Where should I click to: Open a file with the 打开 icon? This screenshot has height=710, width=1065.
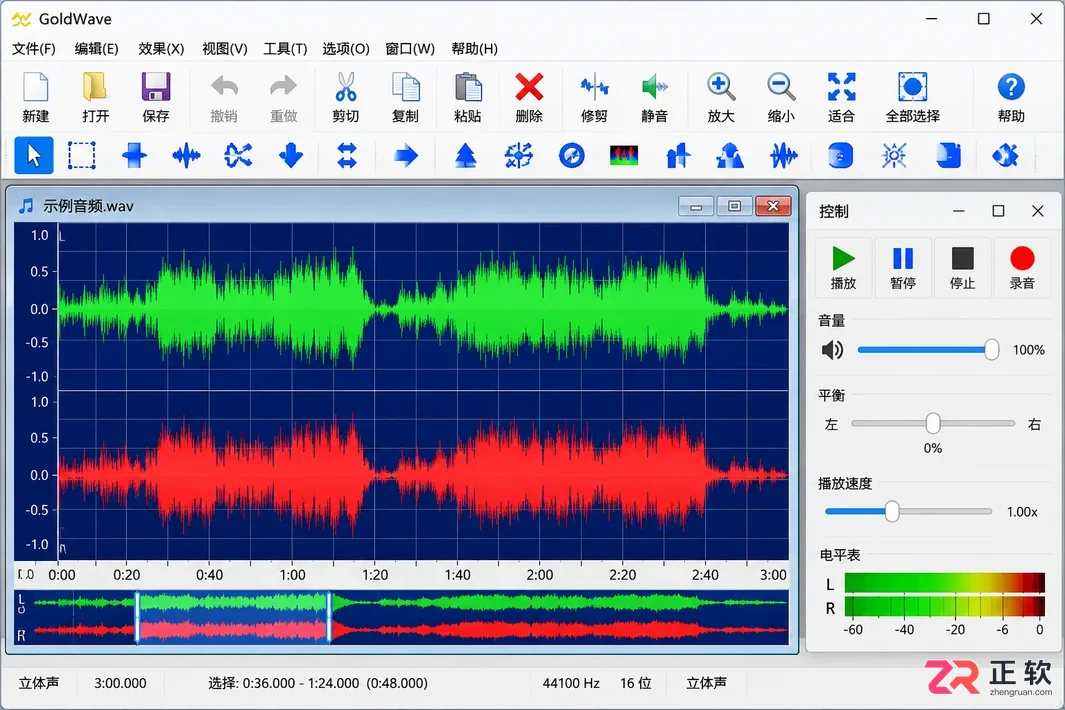tap(95, 87)
